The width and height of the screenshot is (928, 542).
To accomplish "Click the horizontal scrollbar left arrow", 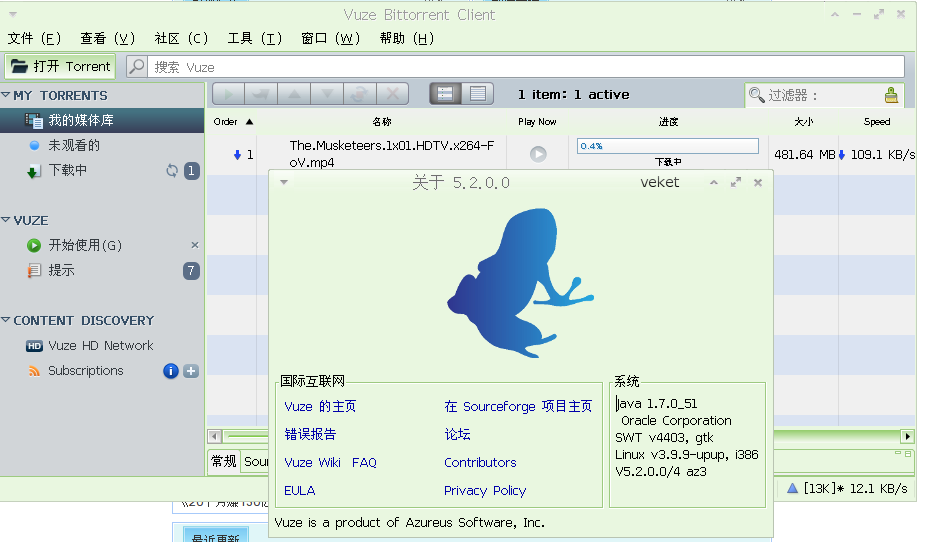I will 215,437.
